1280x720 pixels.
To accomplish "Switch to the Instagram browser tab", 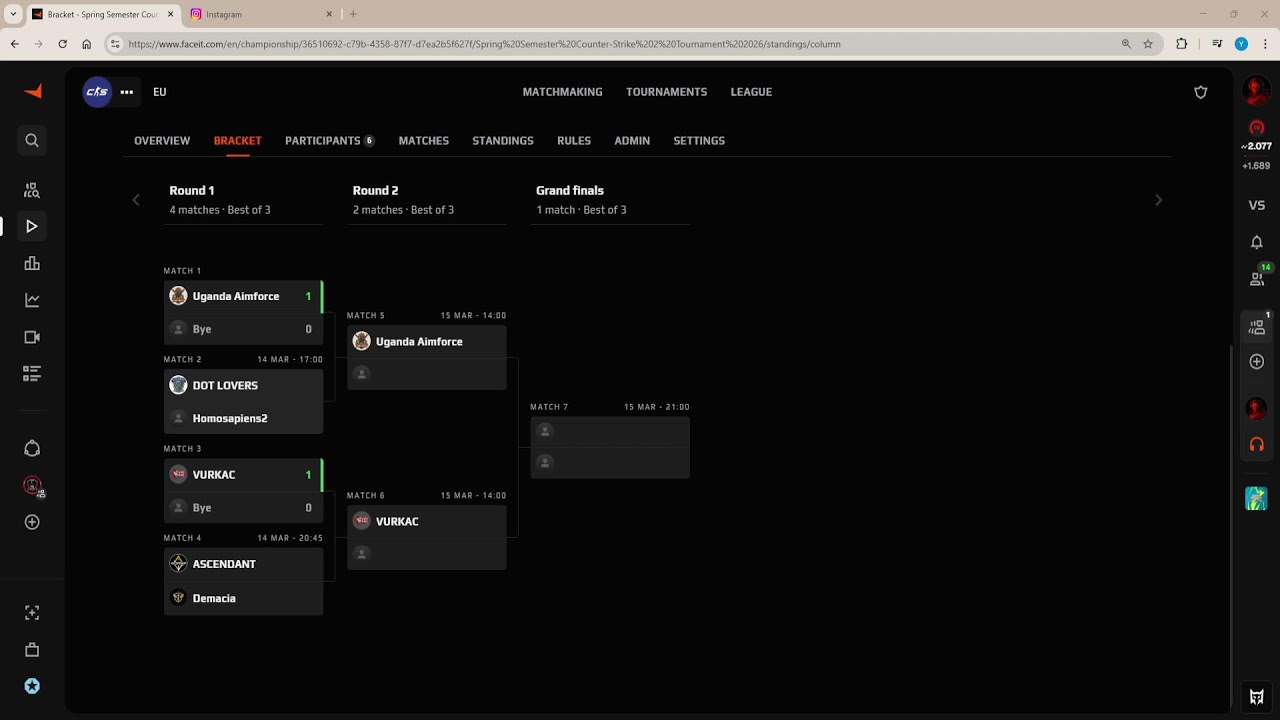I will (x=260, y=14).
